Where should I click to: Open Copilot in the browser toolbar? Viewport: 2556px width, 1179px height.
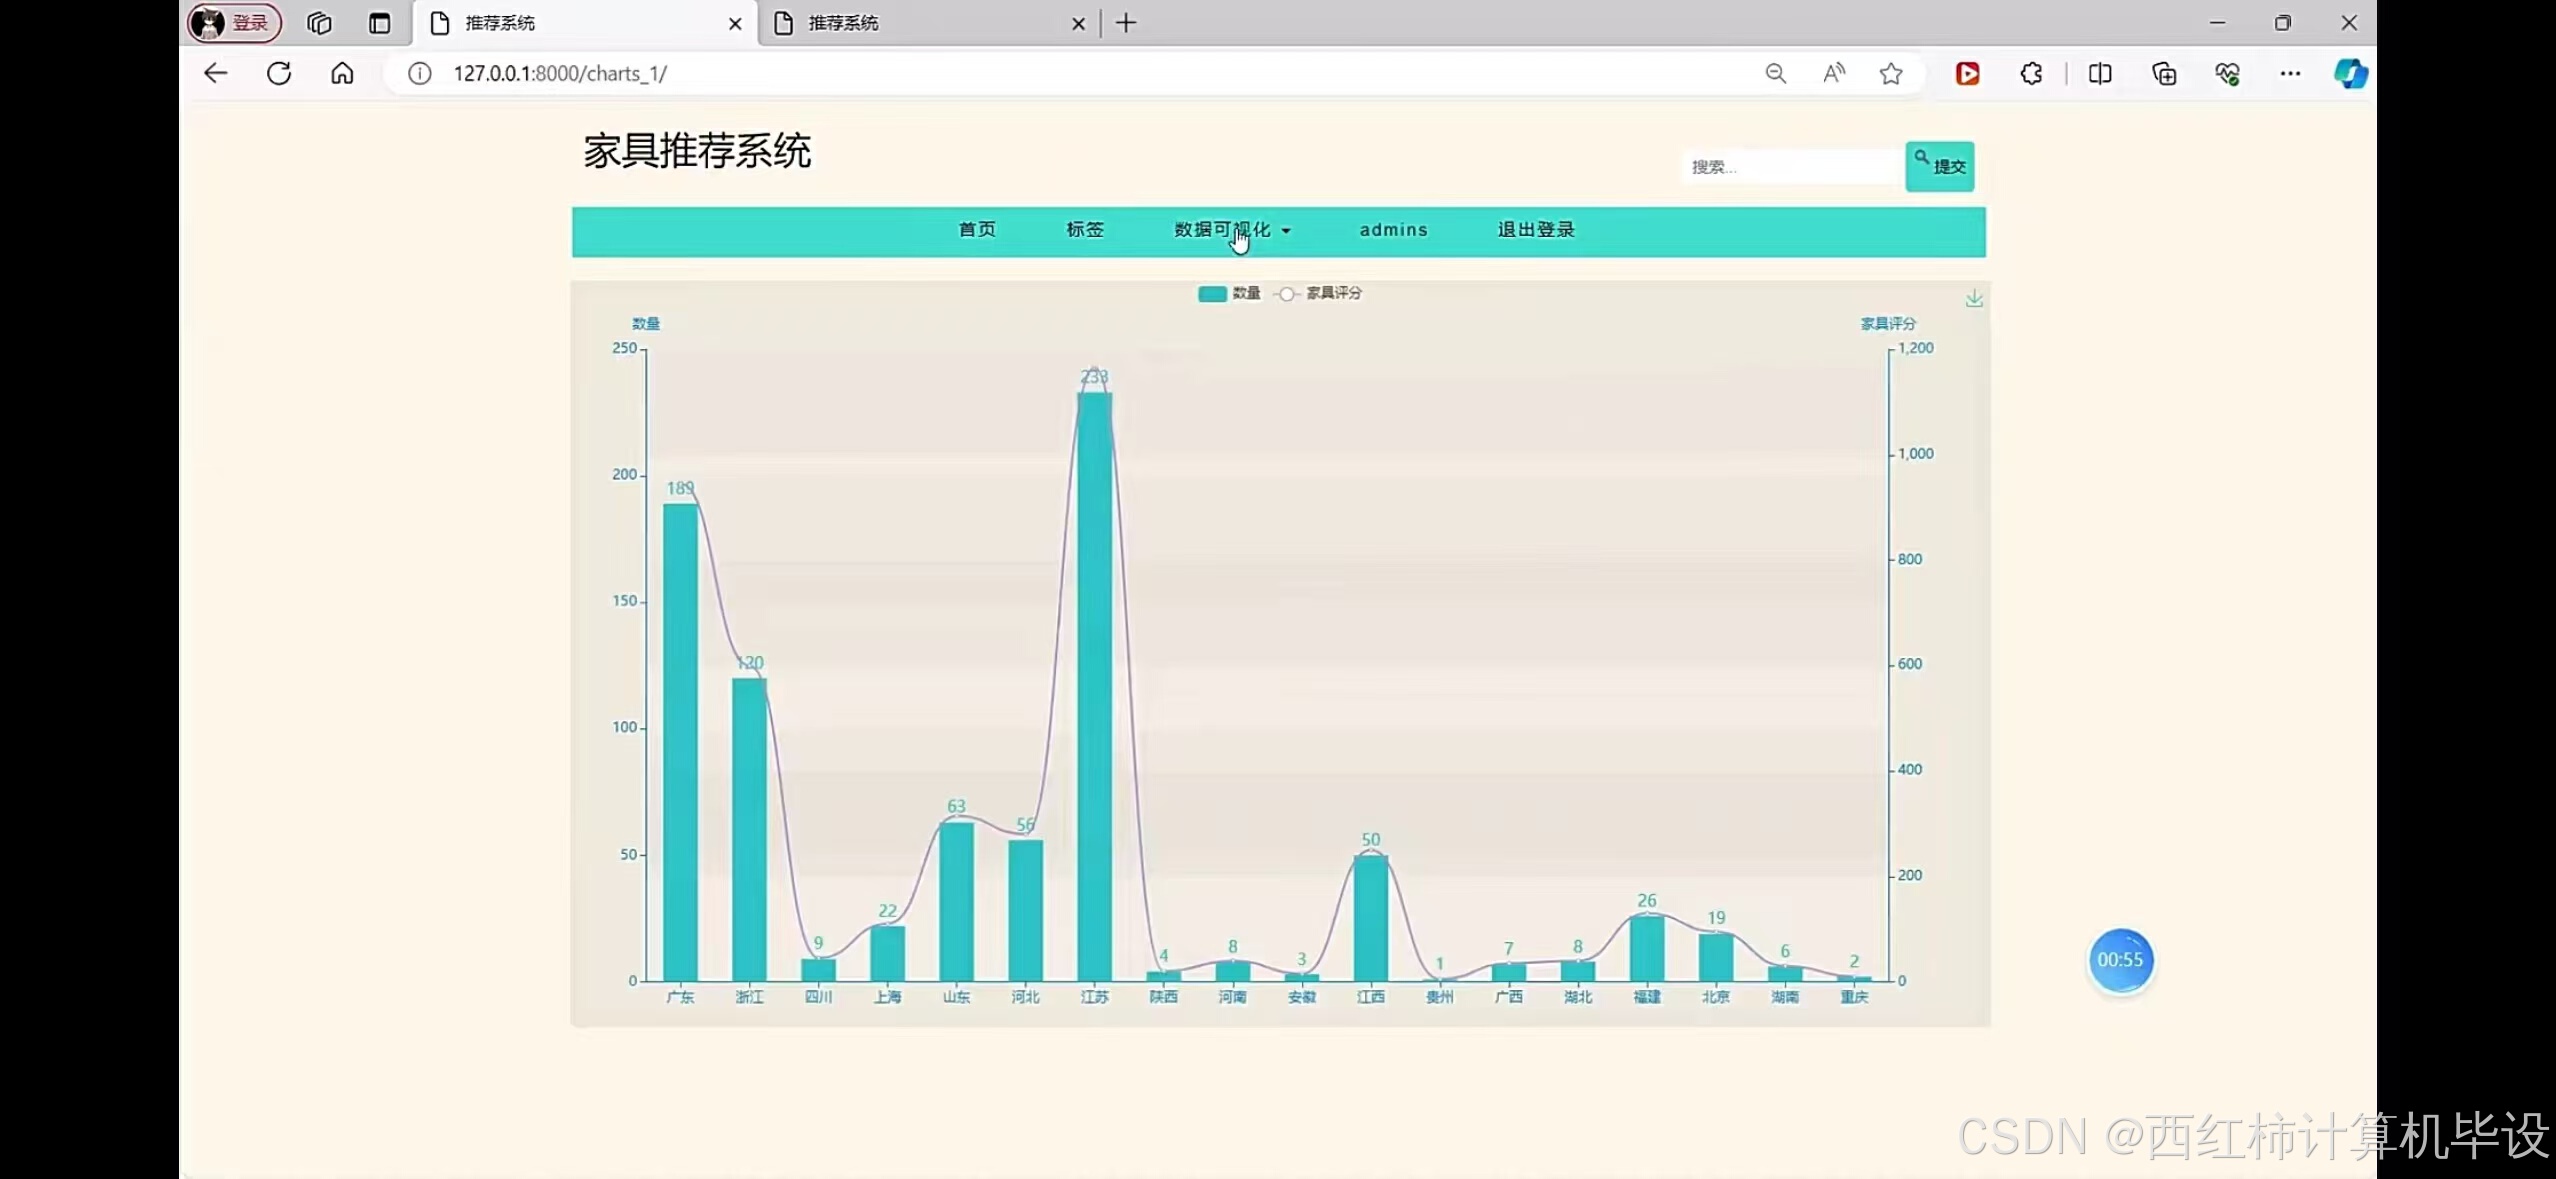[x=2351, y=73]
